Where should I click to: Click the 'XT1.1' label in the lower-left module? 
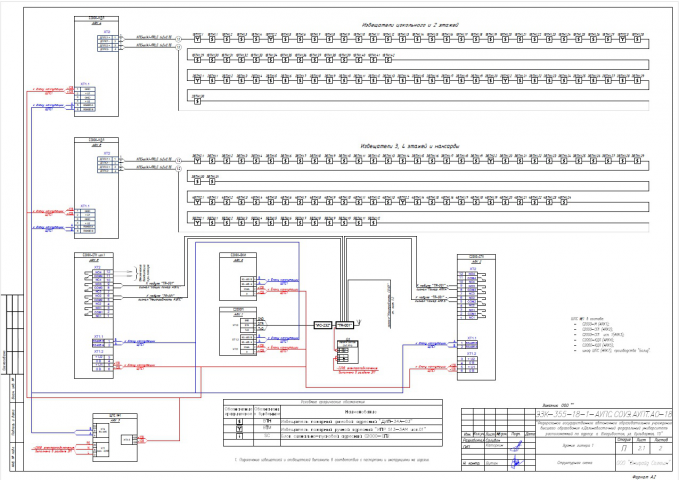[x=99, y=336]
